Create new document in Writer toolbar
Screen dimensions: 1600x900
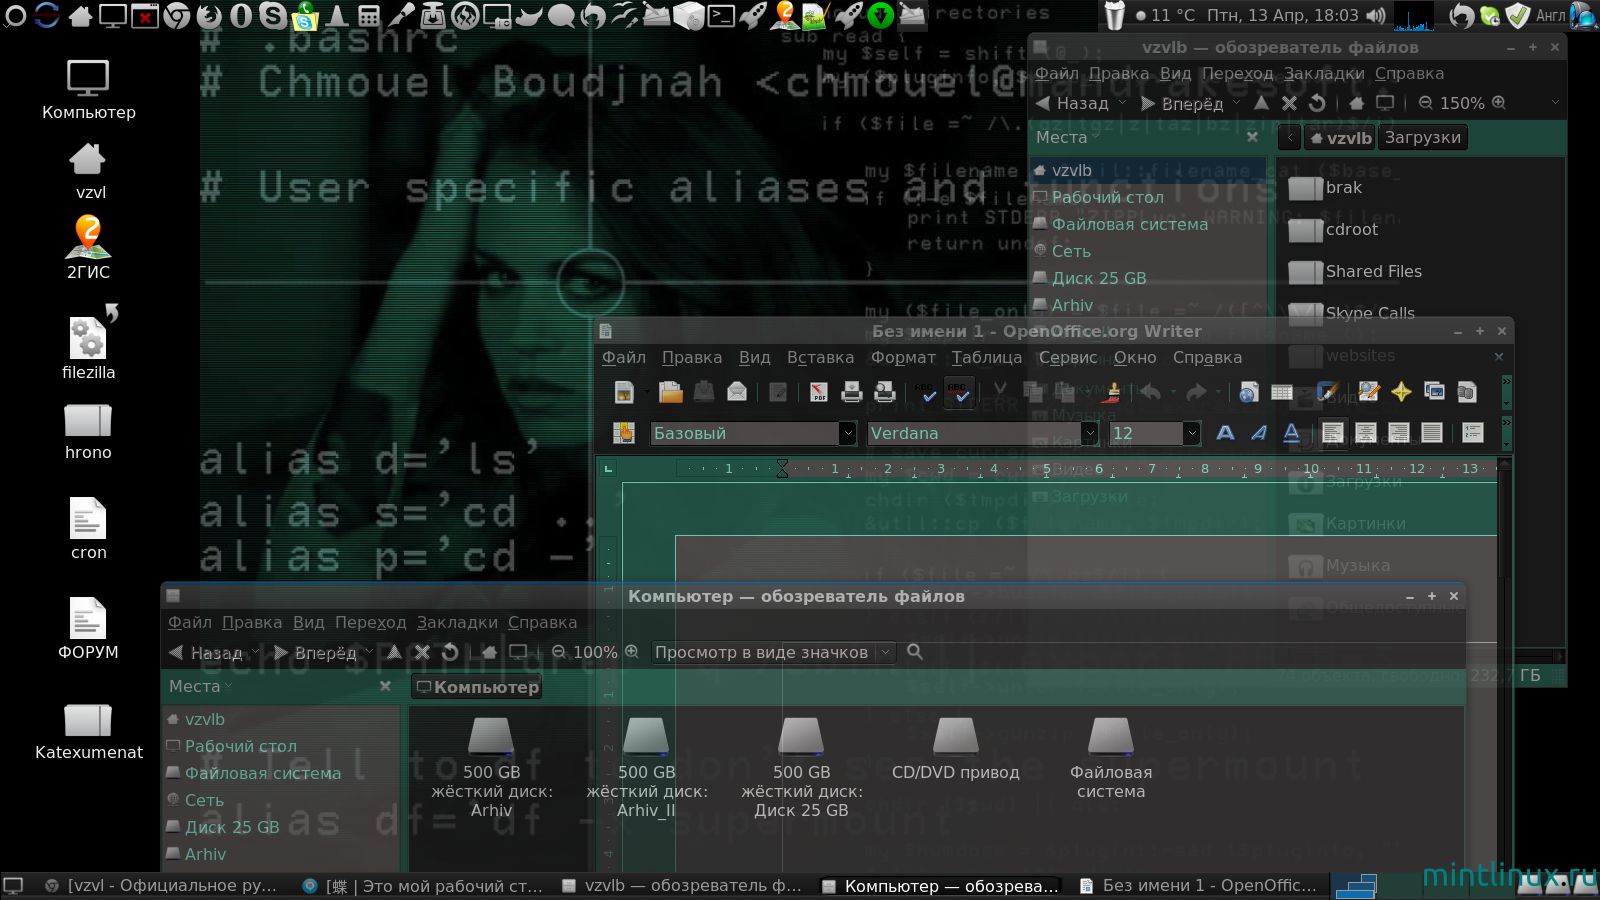[624, 393]
